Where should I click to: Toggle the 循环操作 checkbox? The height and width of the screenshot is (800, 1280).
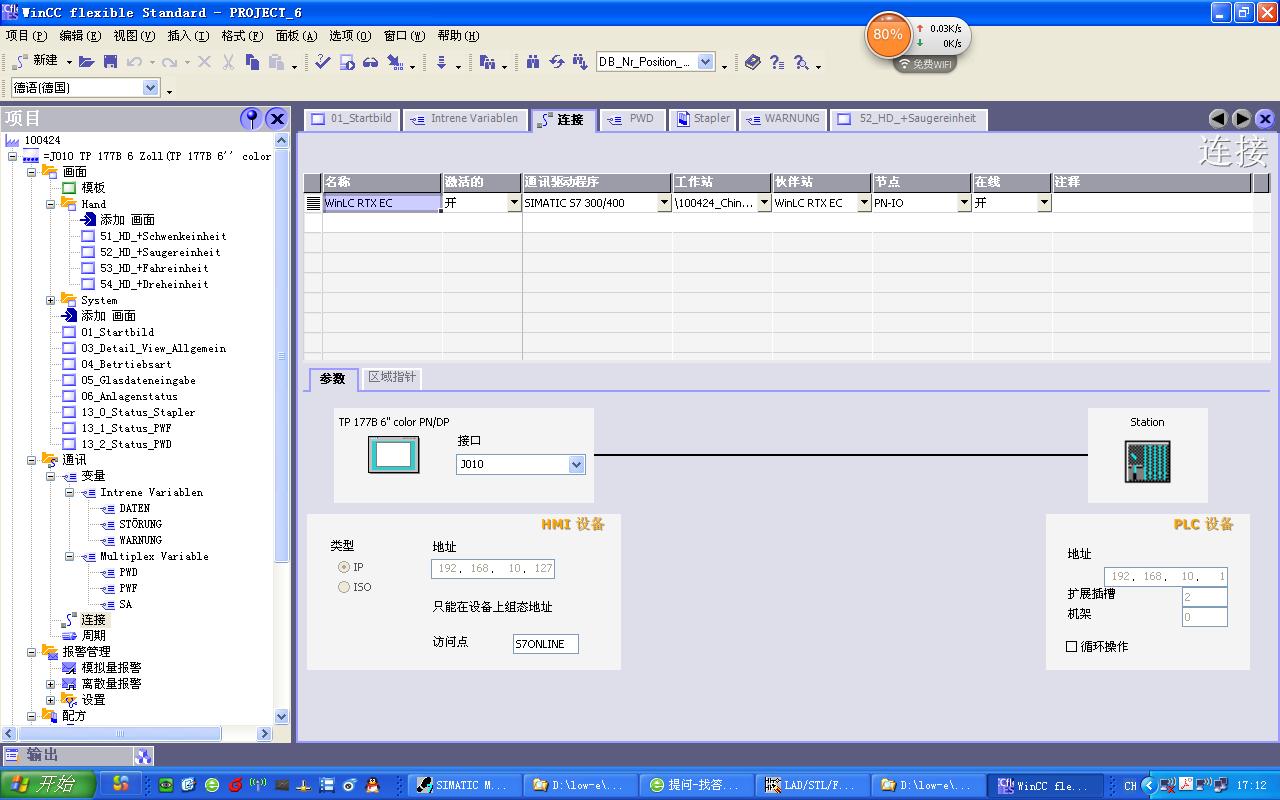[x=1072, y=646]
